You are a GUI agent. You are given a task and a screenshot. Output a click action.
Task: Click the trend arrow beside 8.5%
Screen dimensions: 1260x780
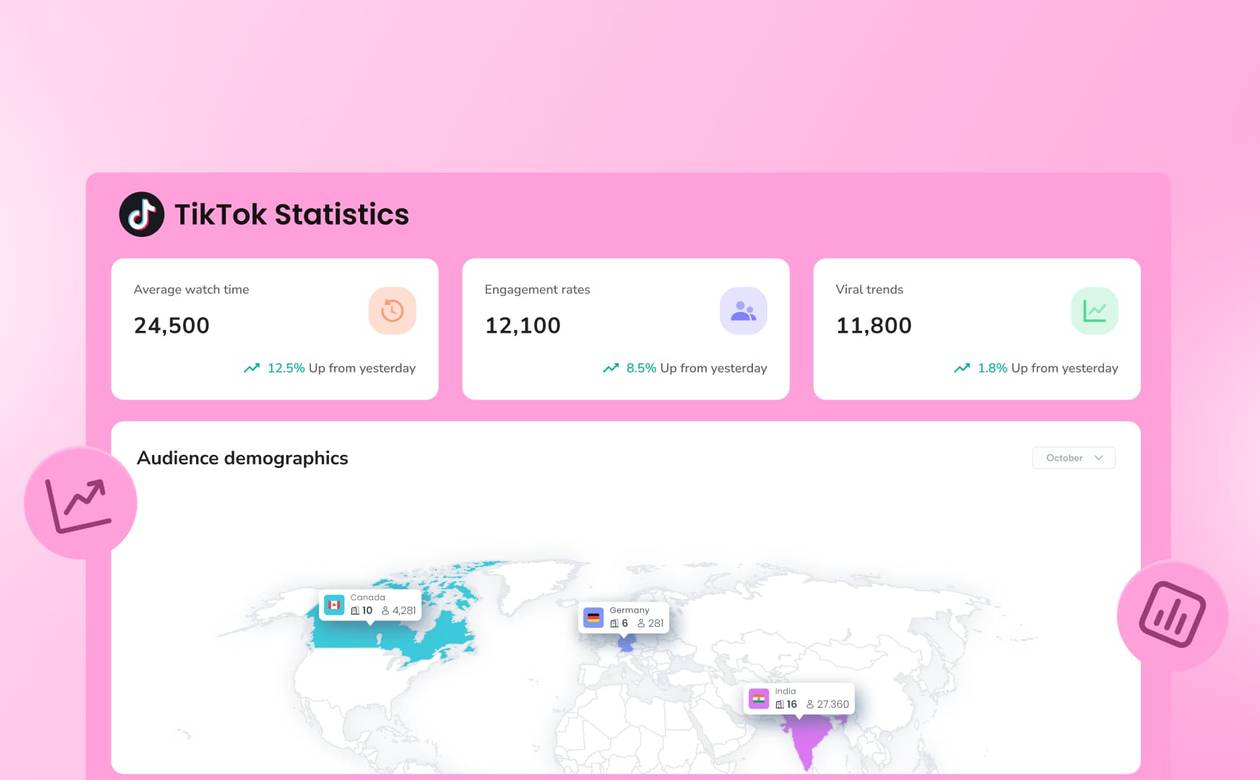(611, 368)
